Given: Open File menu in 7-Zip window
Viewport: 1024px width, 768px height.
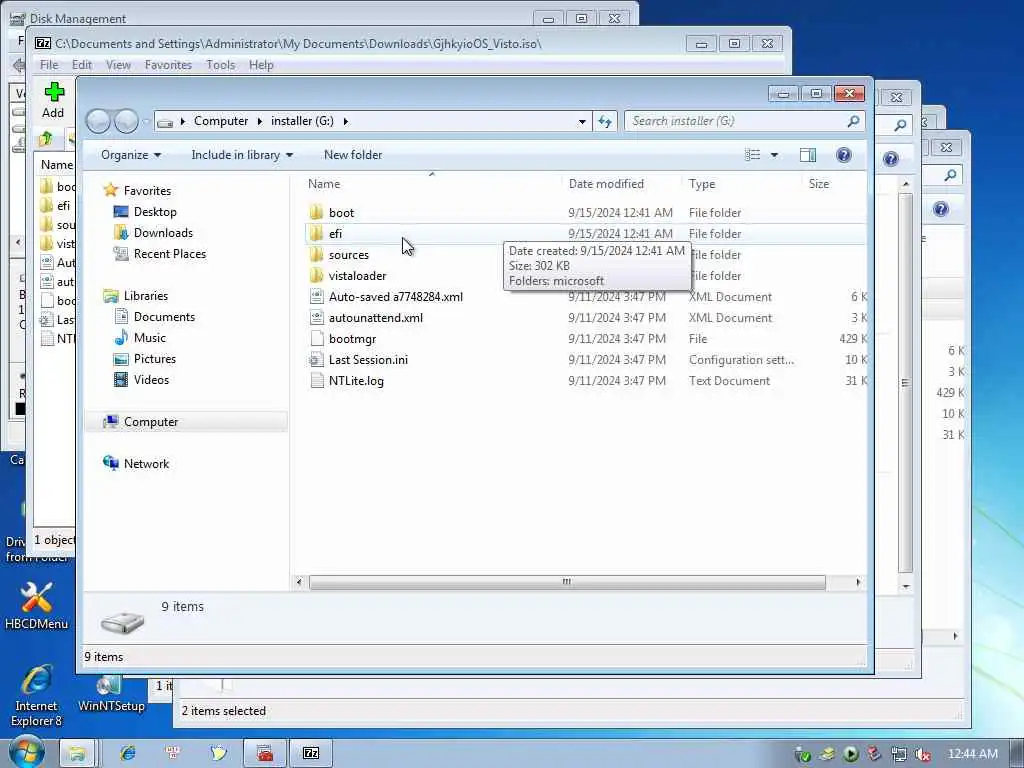Looking at the screenshot, I should point(49,65).
